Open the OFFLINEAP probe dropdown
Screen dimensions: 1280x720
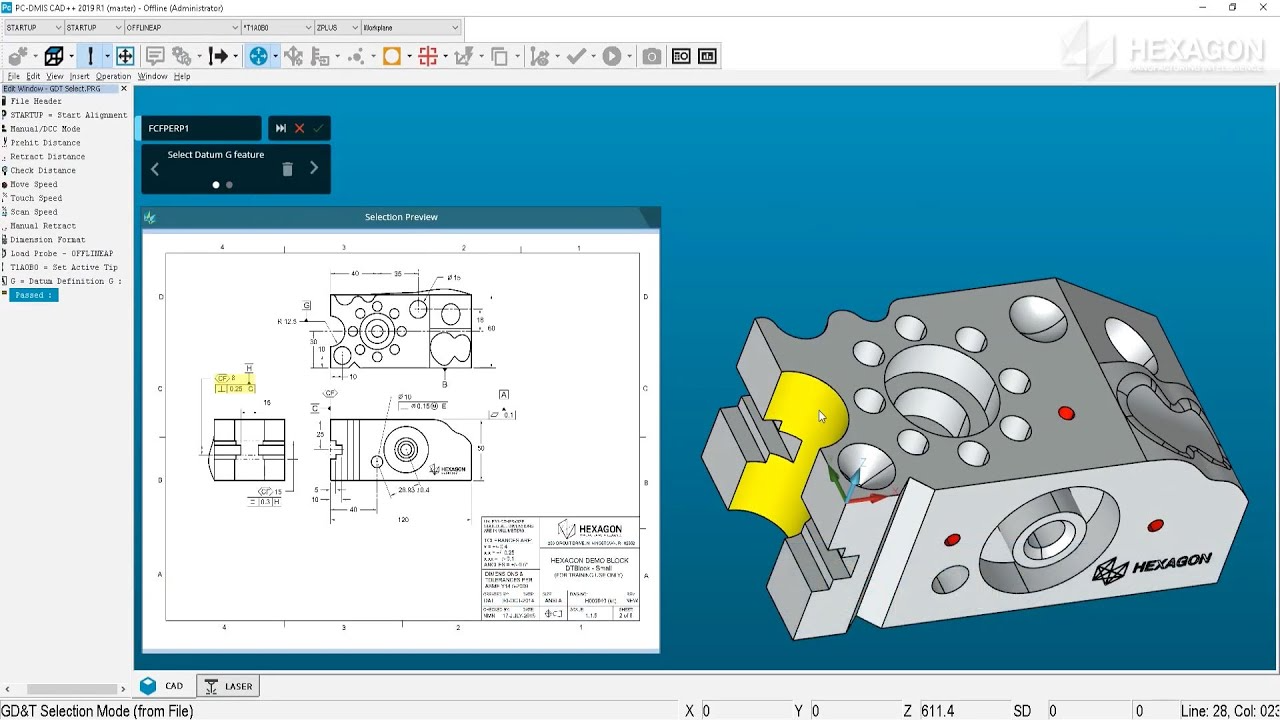(x=182, y=28)
